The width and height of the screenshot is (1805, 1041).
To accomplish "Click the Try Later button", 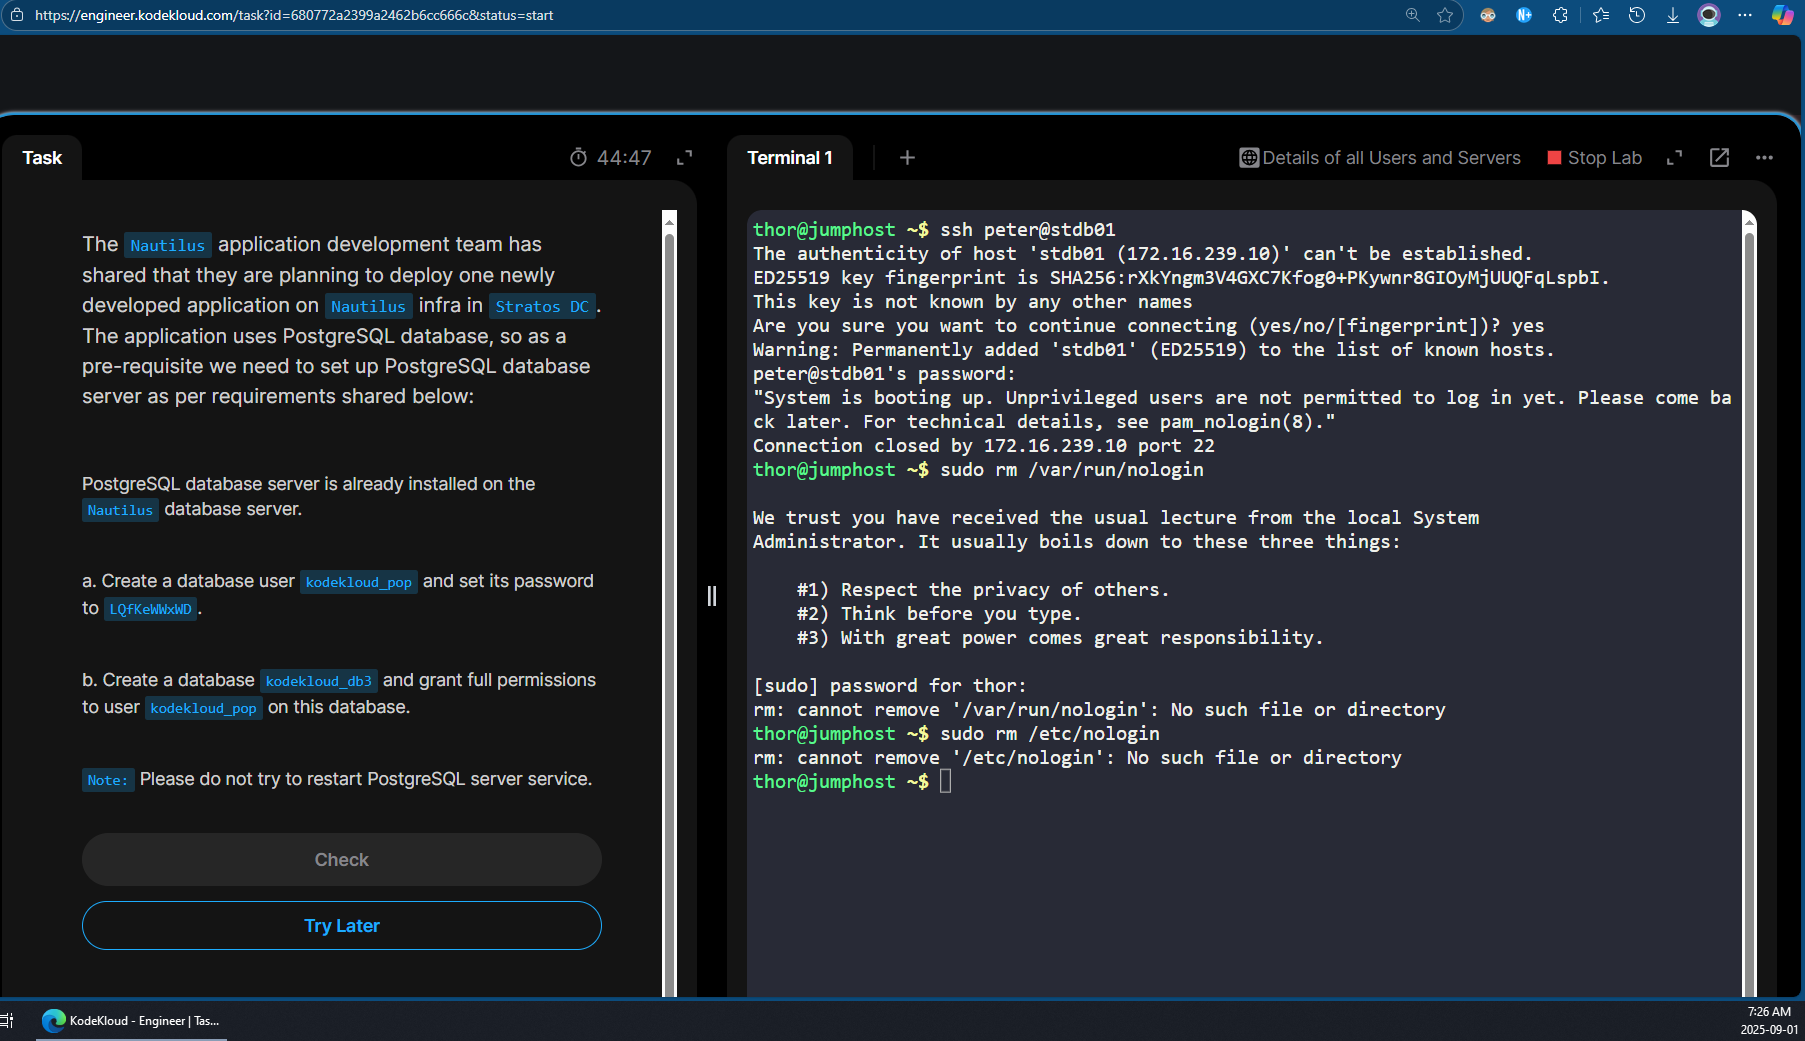I will [x=341, y=926].
